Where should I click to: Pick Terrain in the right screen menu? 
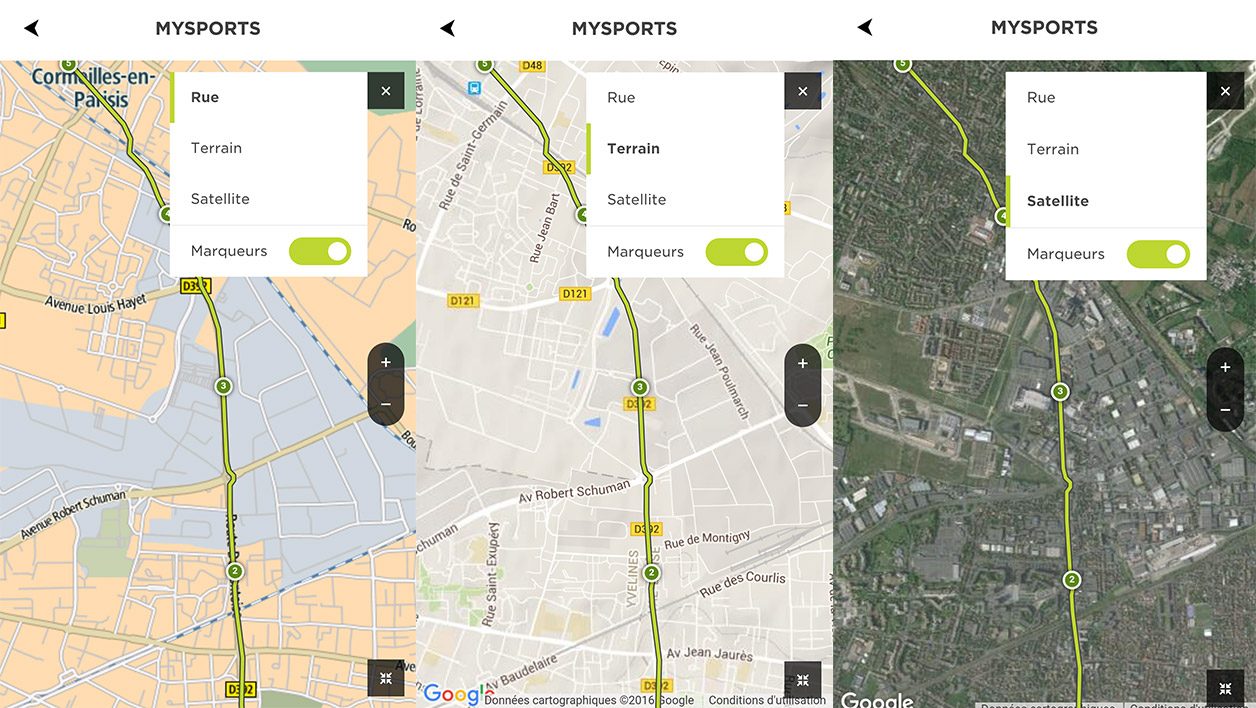[x=1106, y=149]
